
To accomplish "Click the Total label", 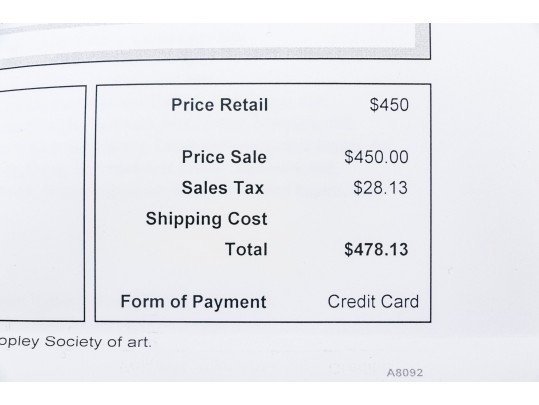I will click(x=246, y=249).
